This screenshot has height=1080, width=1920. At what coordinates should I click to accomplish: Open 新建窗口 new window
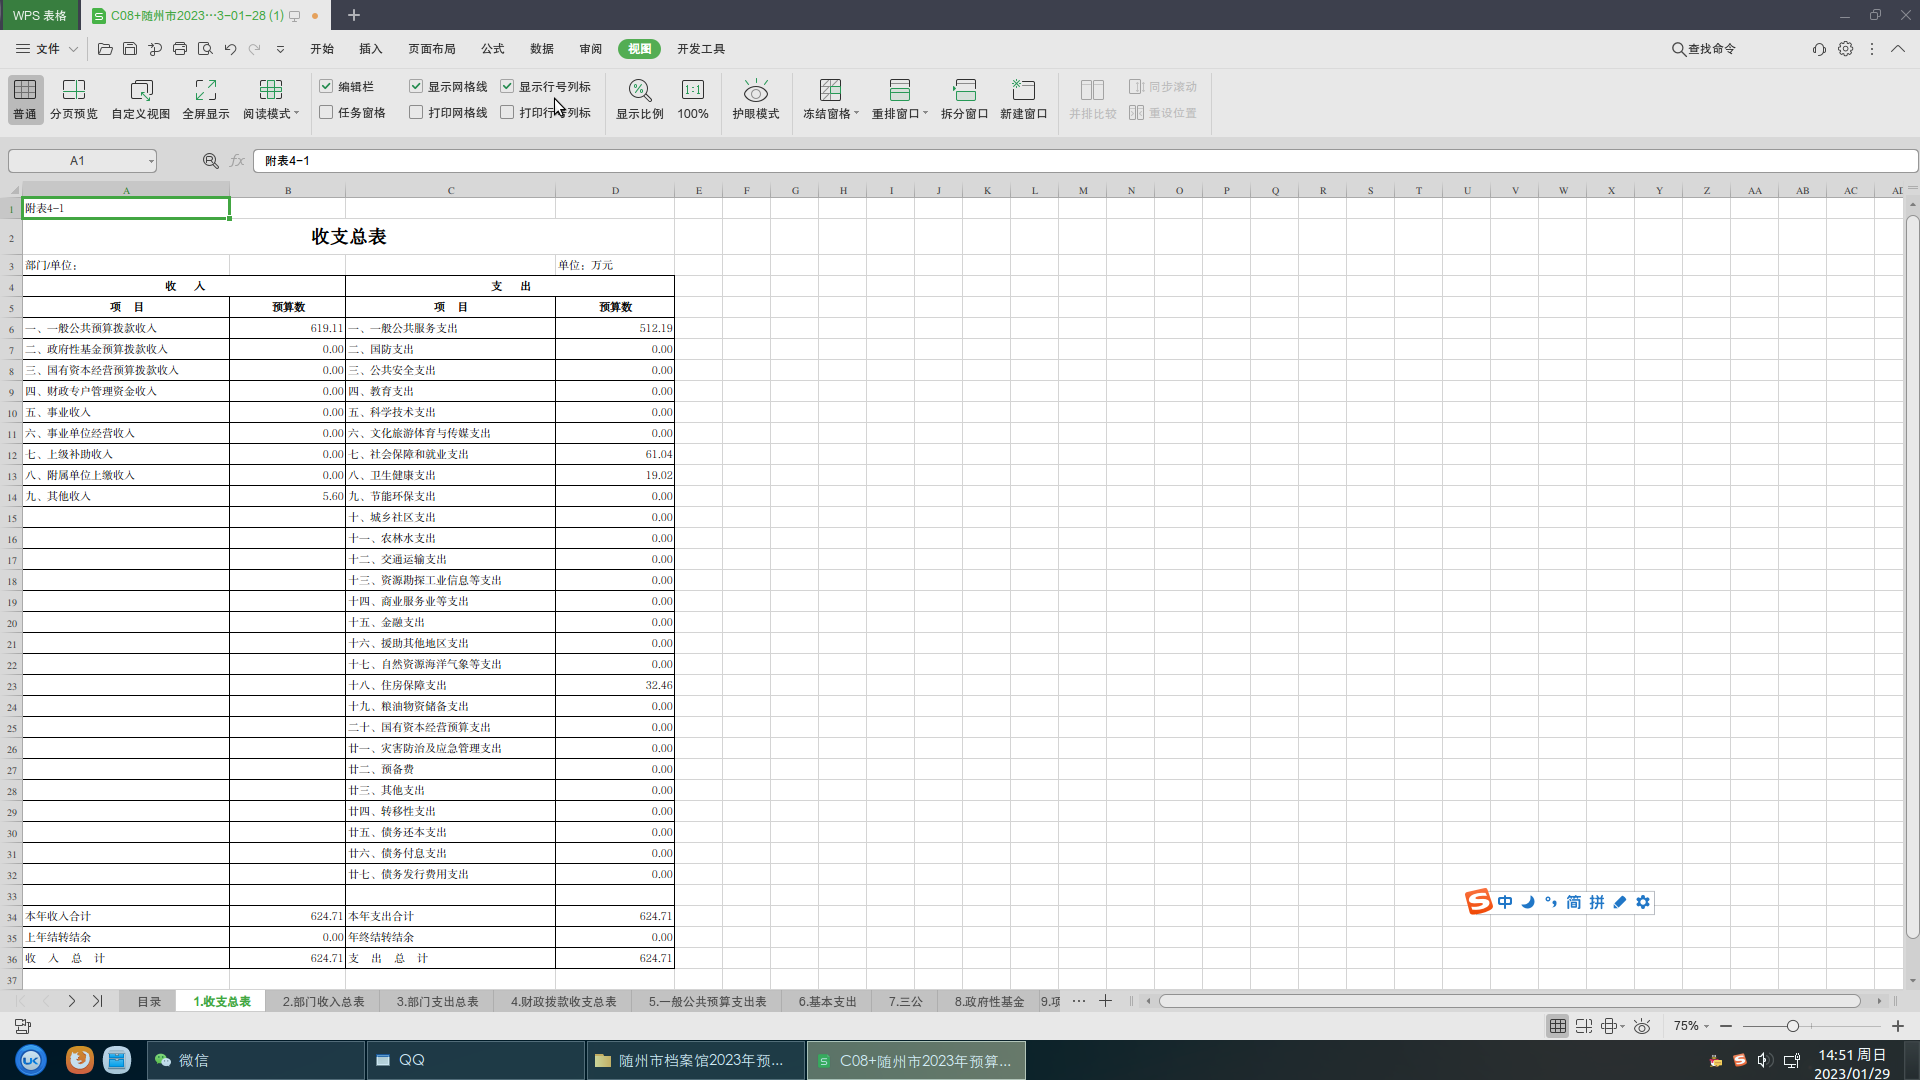[1023, 91]
